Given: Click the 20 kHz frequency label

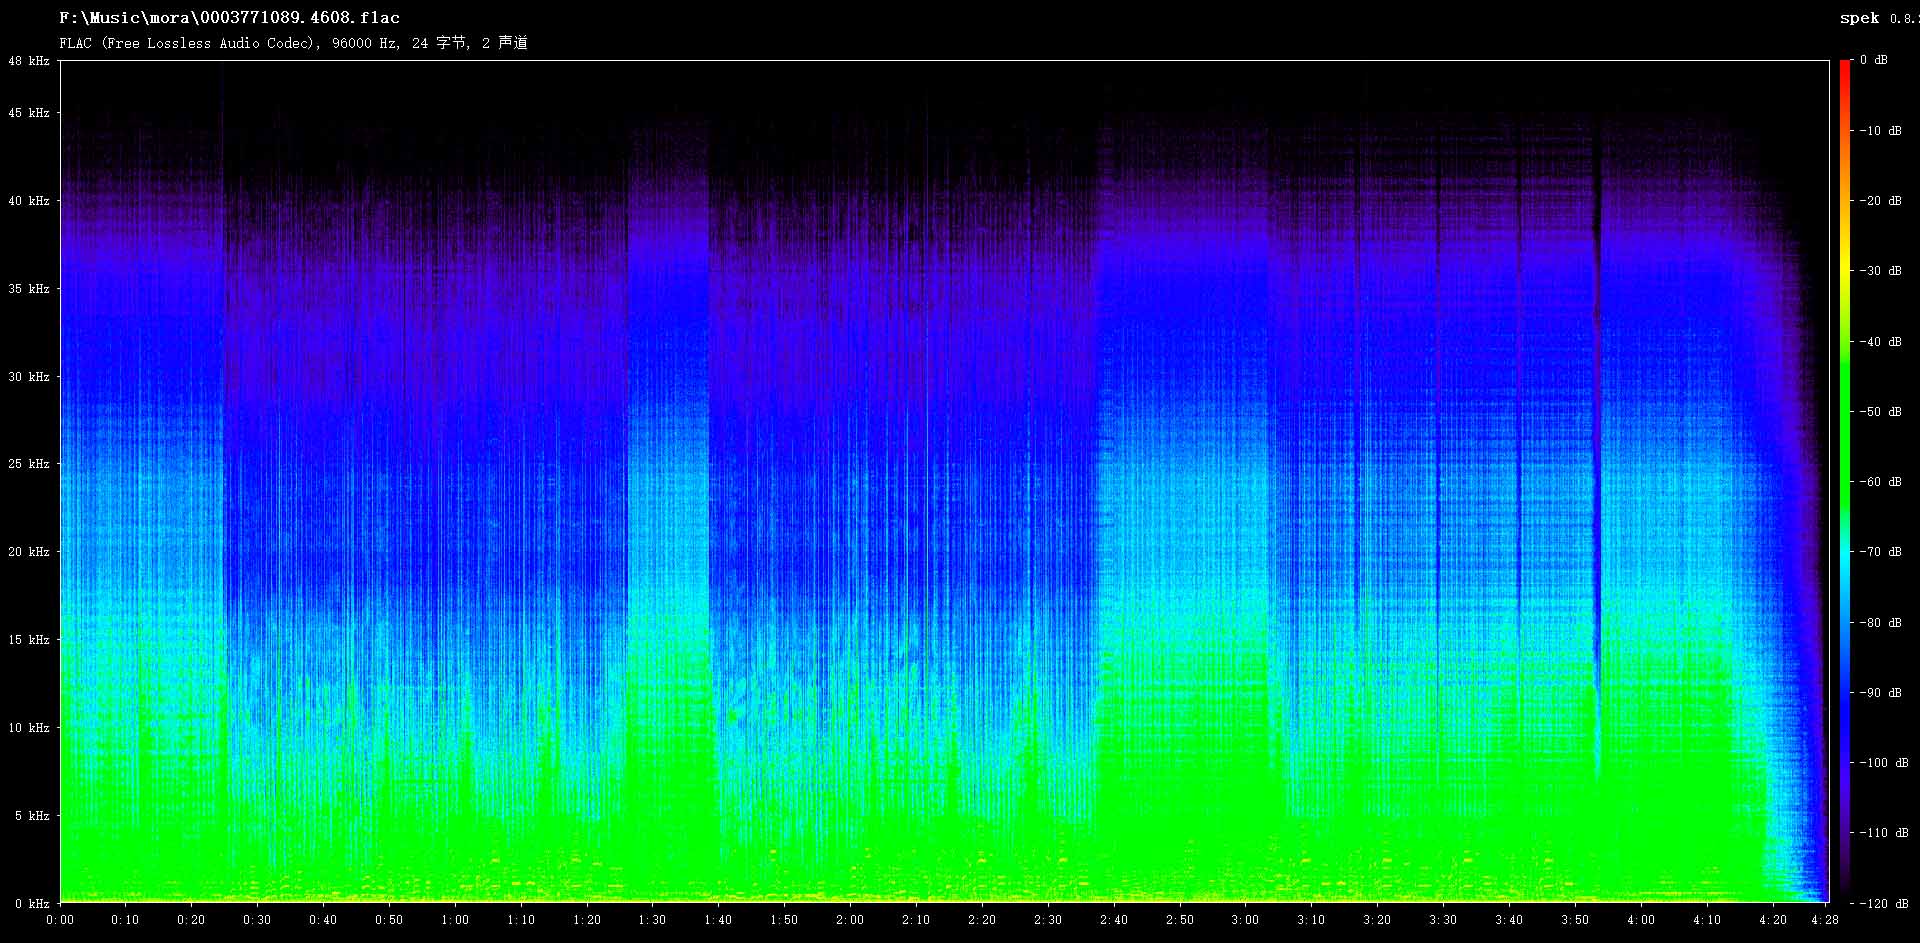Looking at the screenshot, I should click(x=29, y=552).
